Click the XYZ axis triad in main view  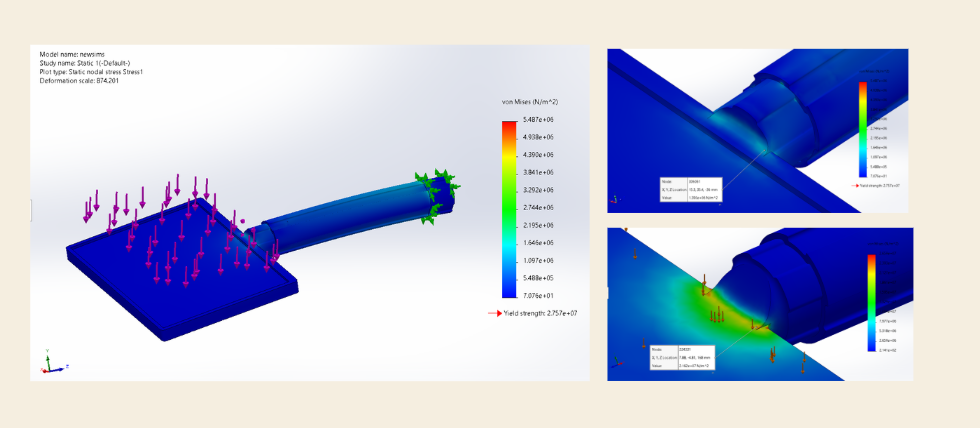point(49,362)
